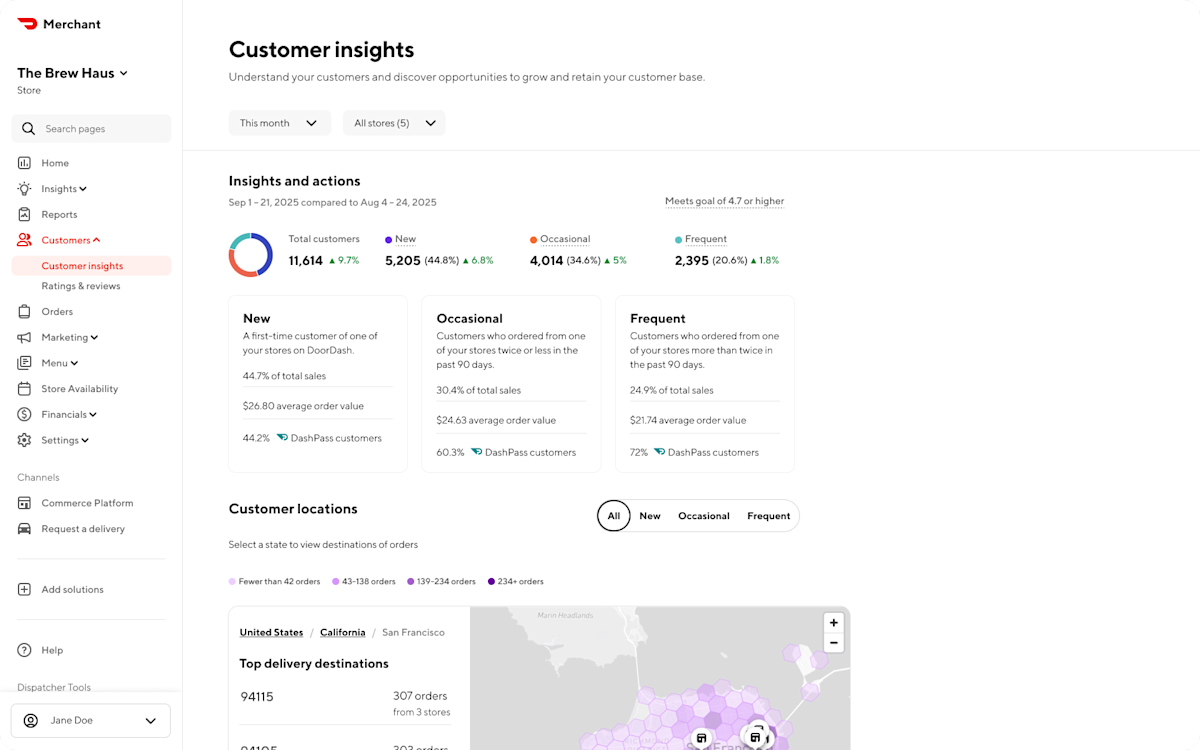This screenshot has width=1200, height=750.
Task: Select the New customer location filter
Action: click(x=650, y=516)
